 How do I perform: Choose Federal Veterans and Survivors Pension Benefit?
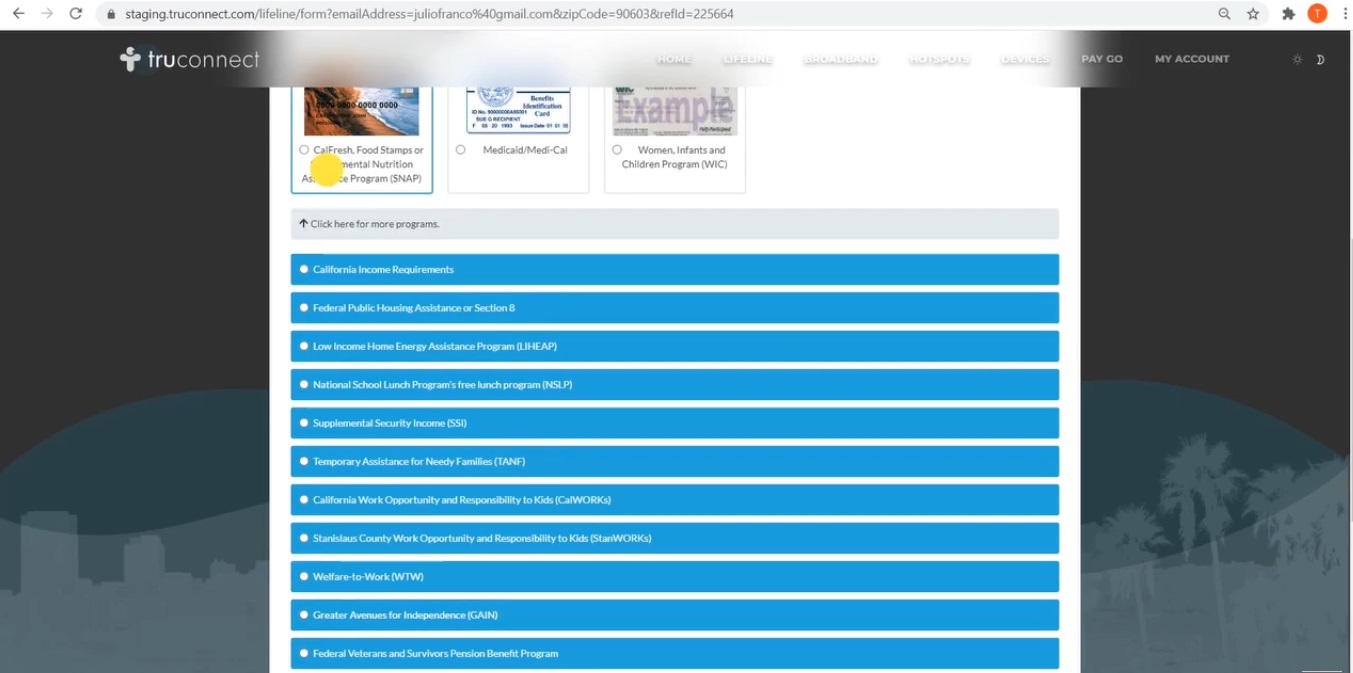tap(675, 654)
